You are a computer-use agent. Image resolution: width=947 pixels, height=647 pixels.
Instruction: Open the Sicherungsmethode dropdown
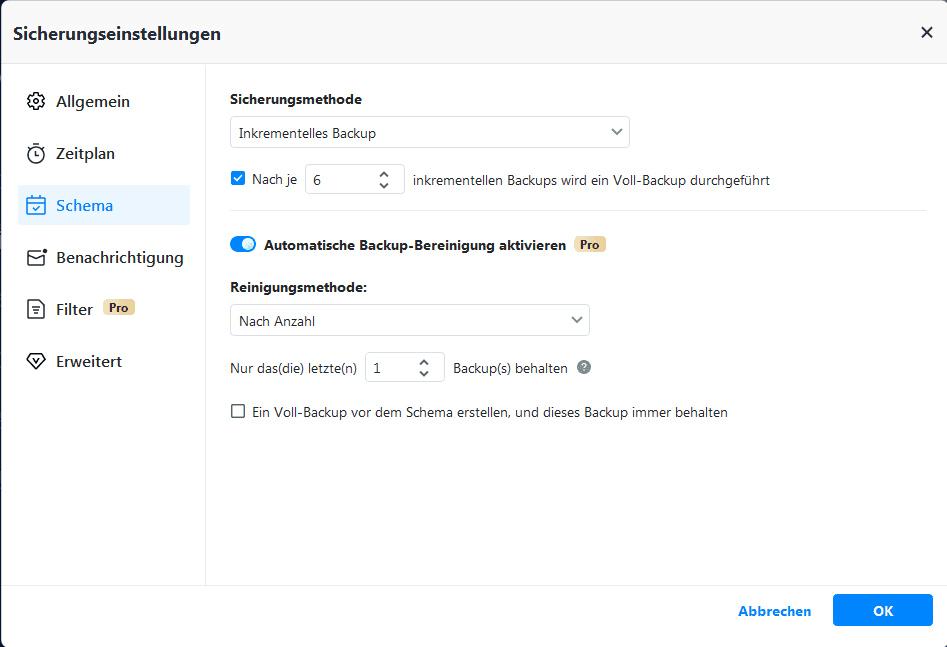tap(429, 132)
